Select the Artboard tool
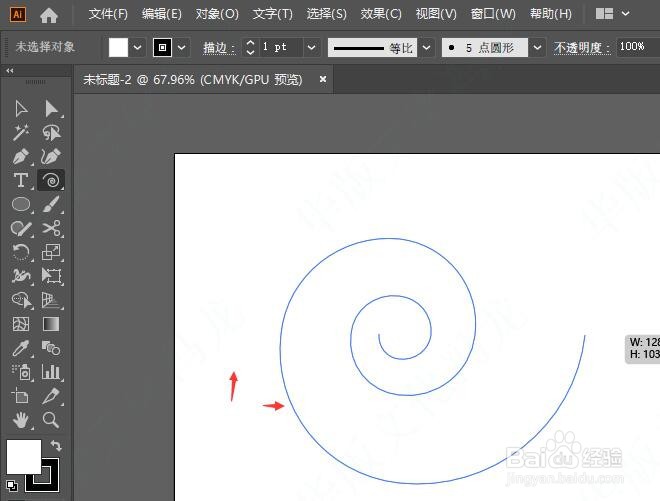Screen dimensions: 660x501 coord(21,396)
